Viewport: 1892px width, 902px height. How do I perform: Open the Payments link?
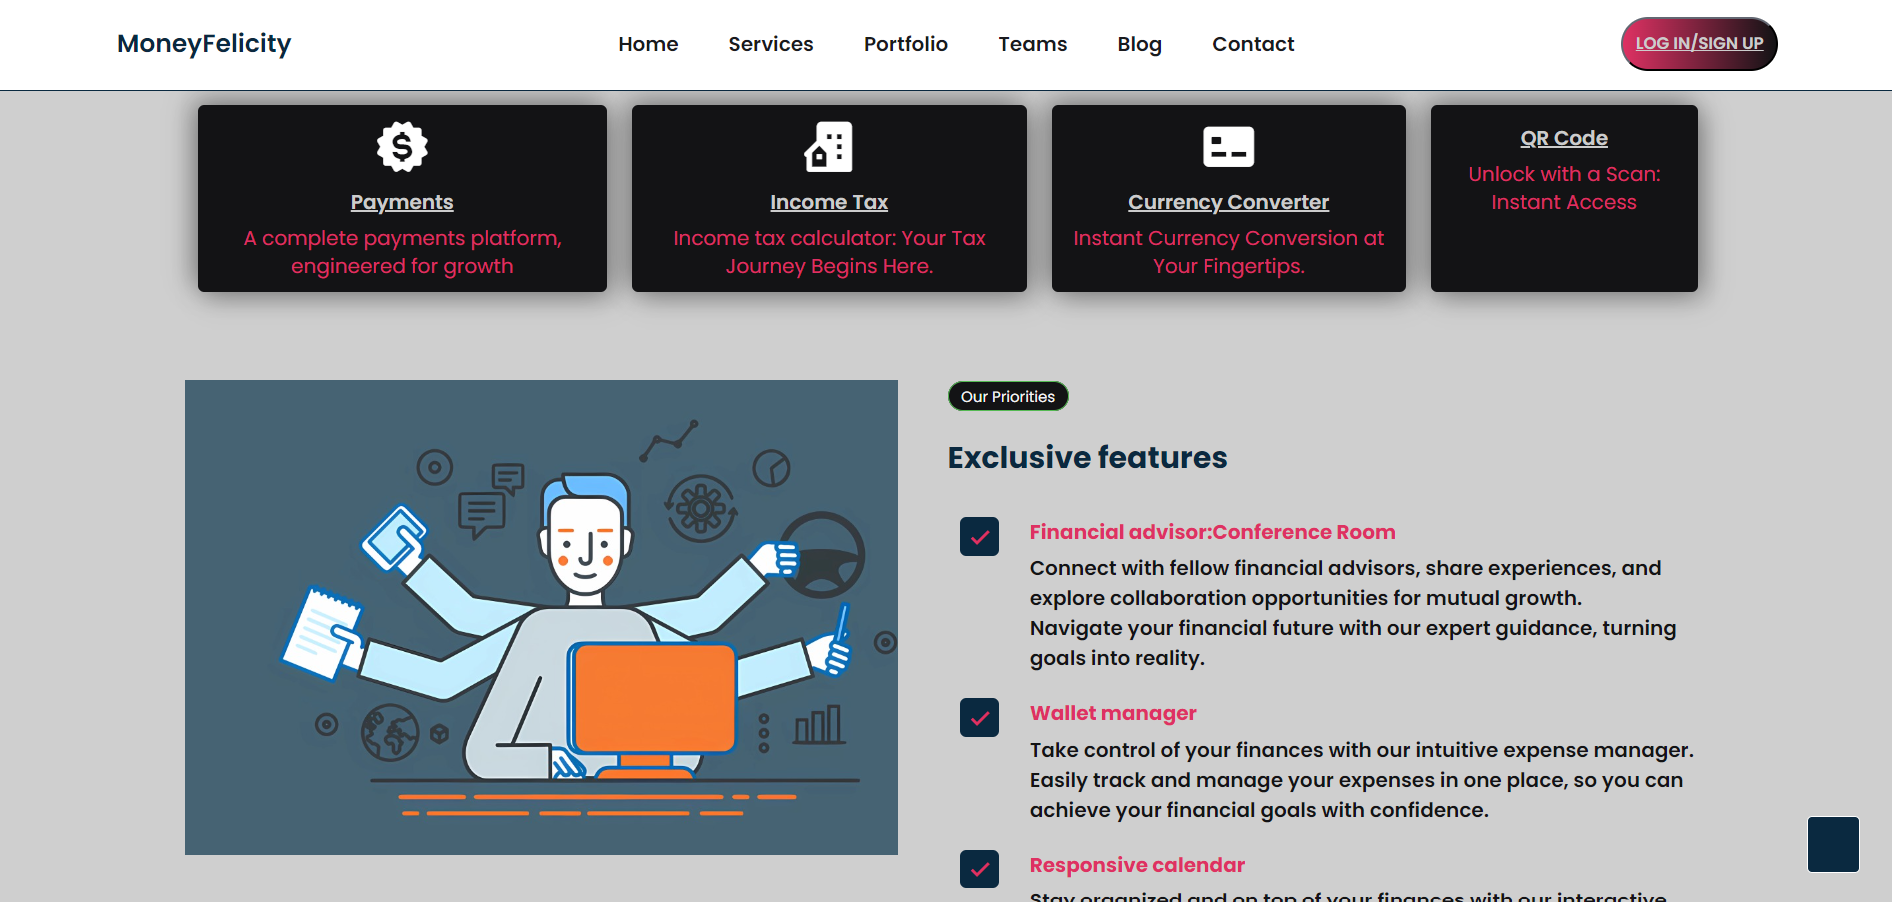click(x=402, y=202)
